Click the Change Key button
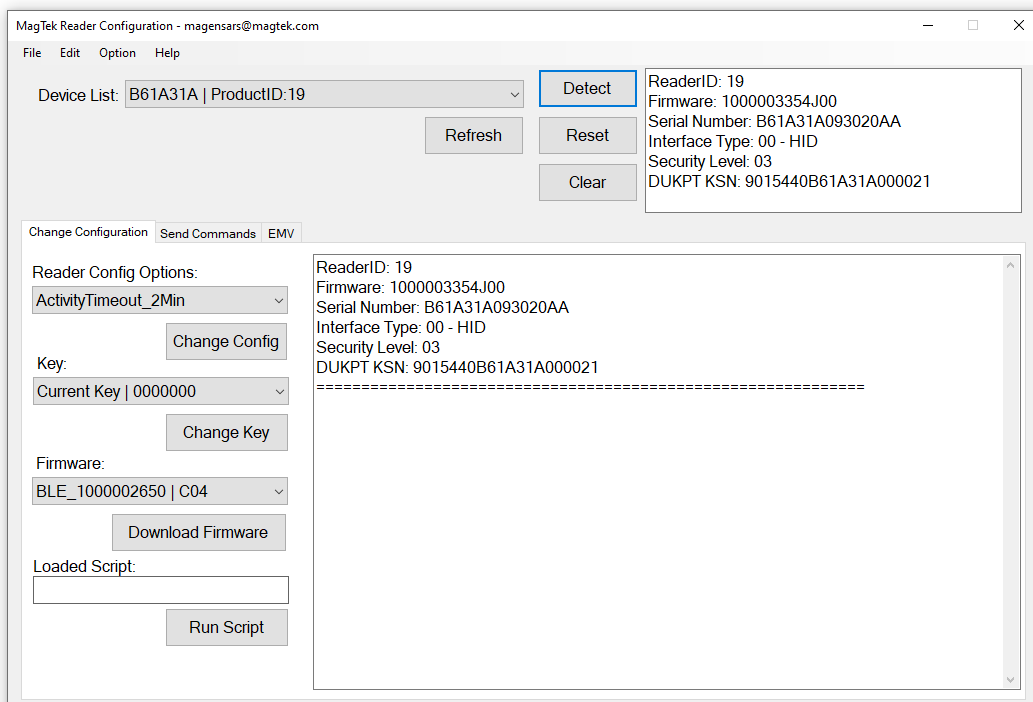Viewport: 1033px width, 702px height. pos(226,432)
